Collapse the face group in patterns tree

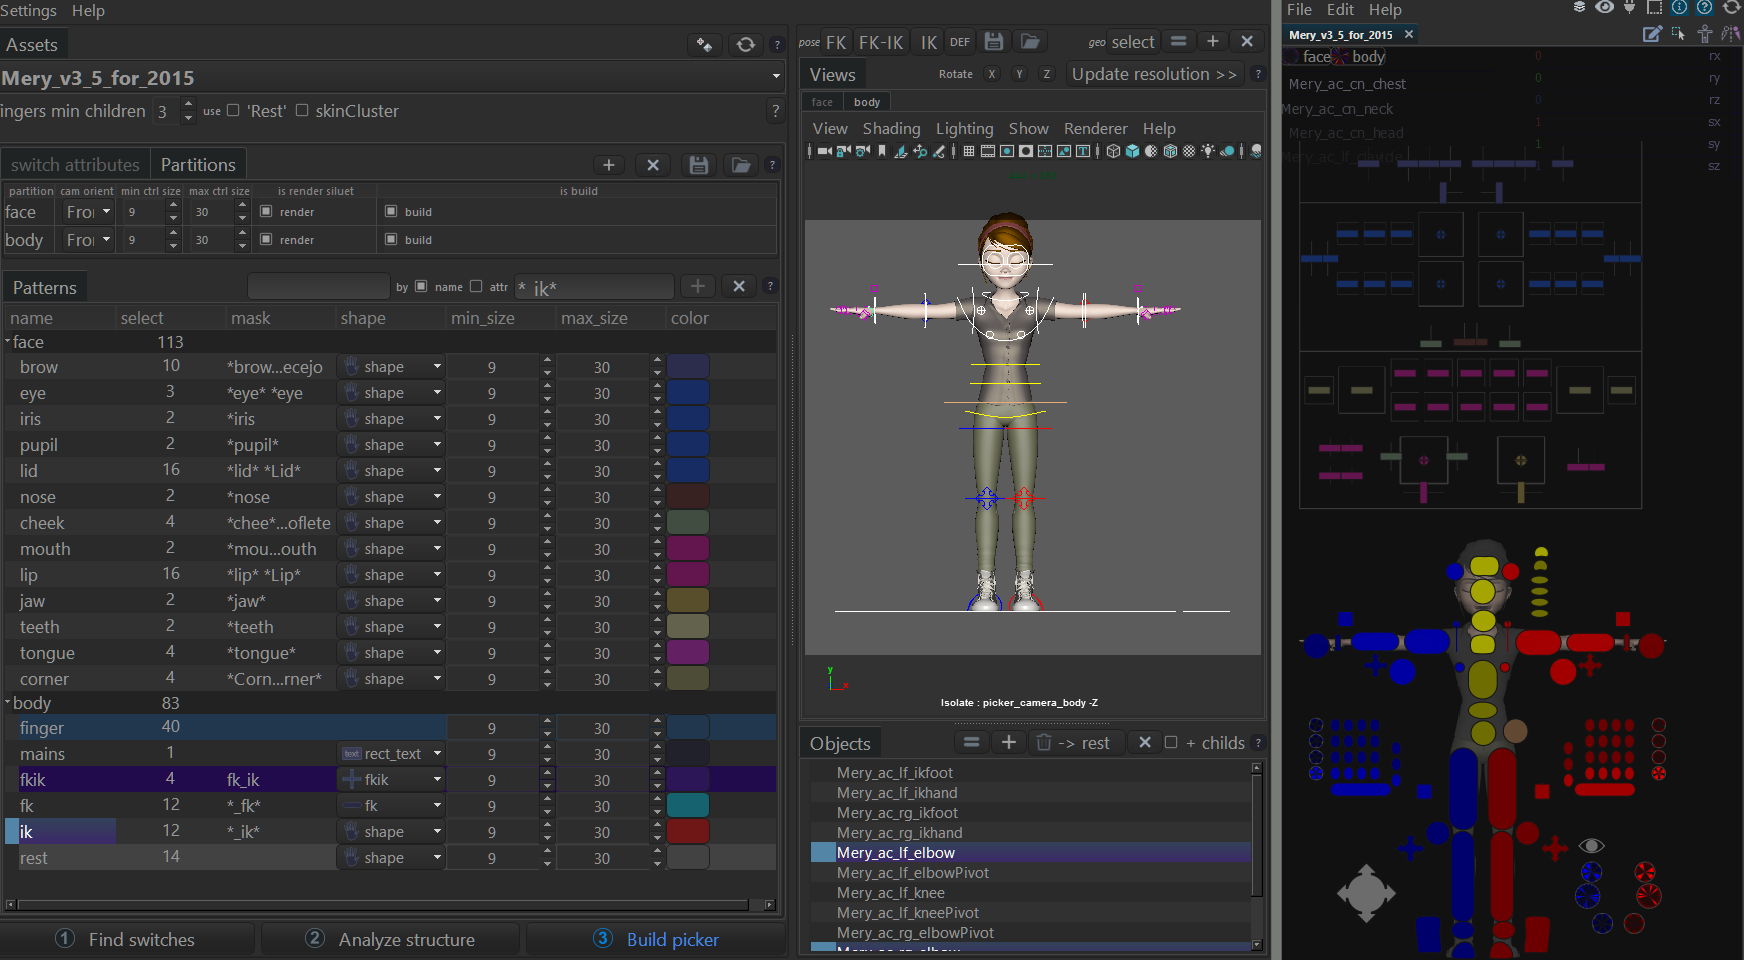point(8,342)
